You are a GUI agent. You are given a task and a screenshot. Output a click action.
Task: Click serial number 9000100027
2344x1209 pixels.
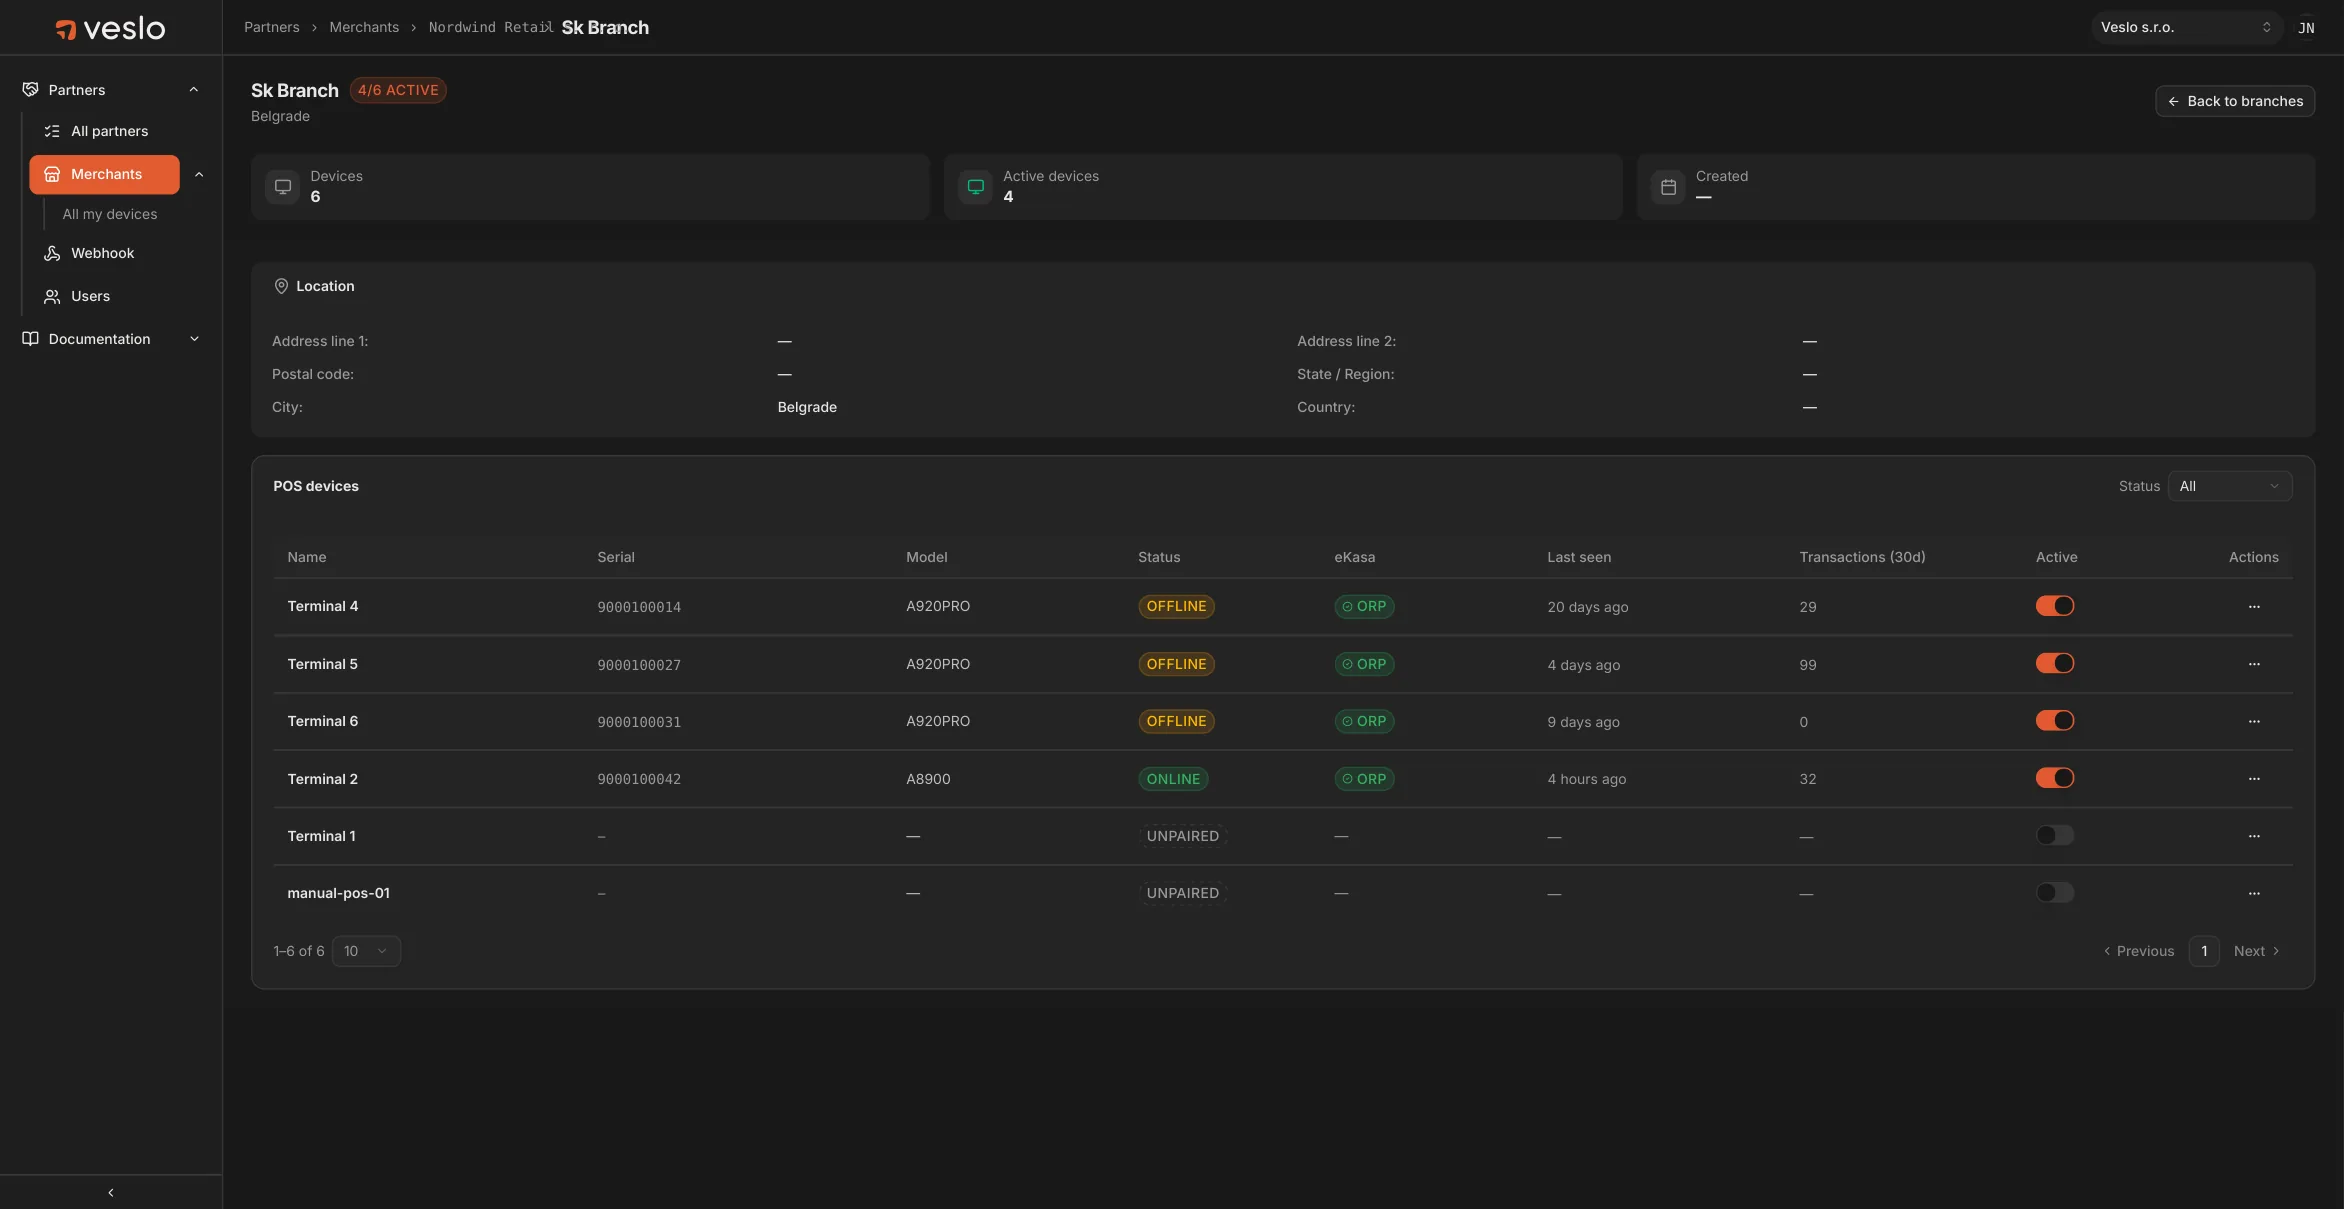click(639, 665)
